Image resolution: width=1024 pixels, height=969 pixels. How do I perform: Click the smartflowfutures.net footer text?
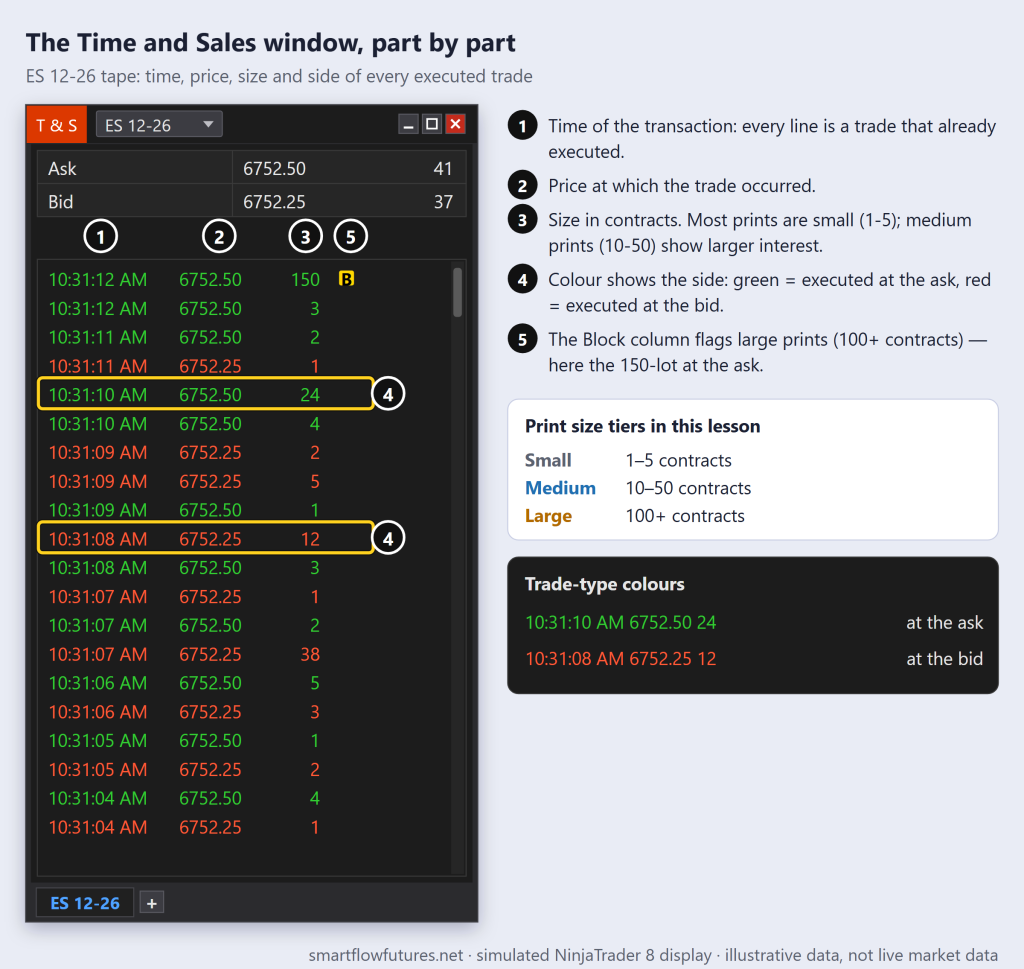pos(386,955)
